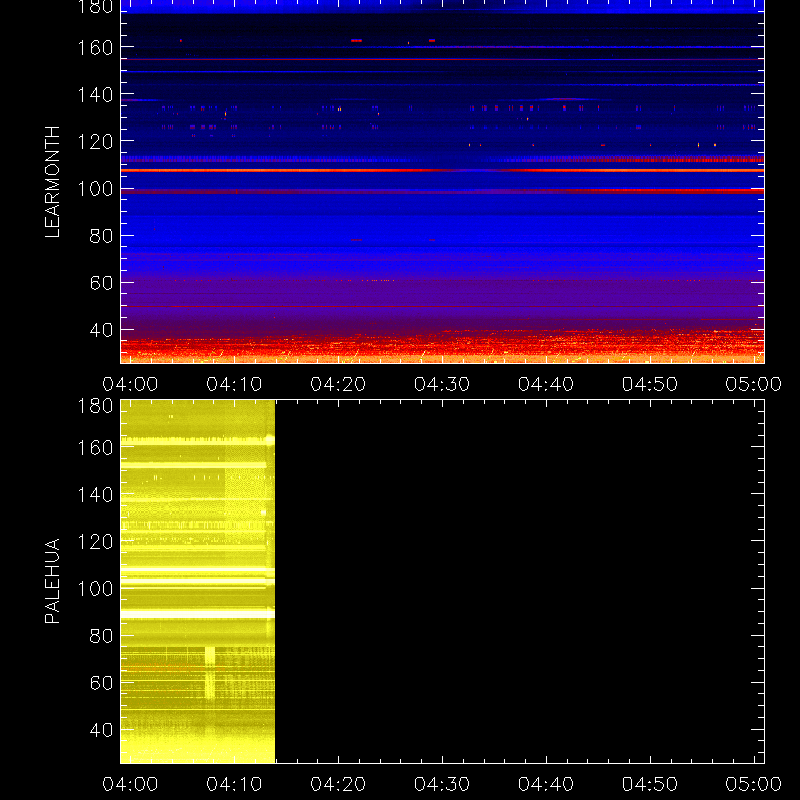Select the 100 tick label on Palehua axis
This screenshot has width=800, height=800.
point(95,589)
